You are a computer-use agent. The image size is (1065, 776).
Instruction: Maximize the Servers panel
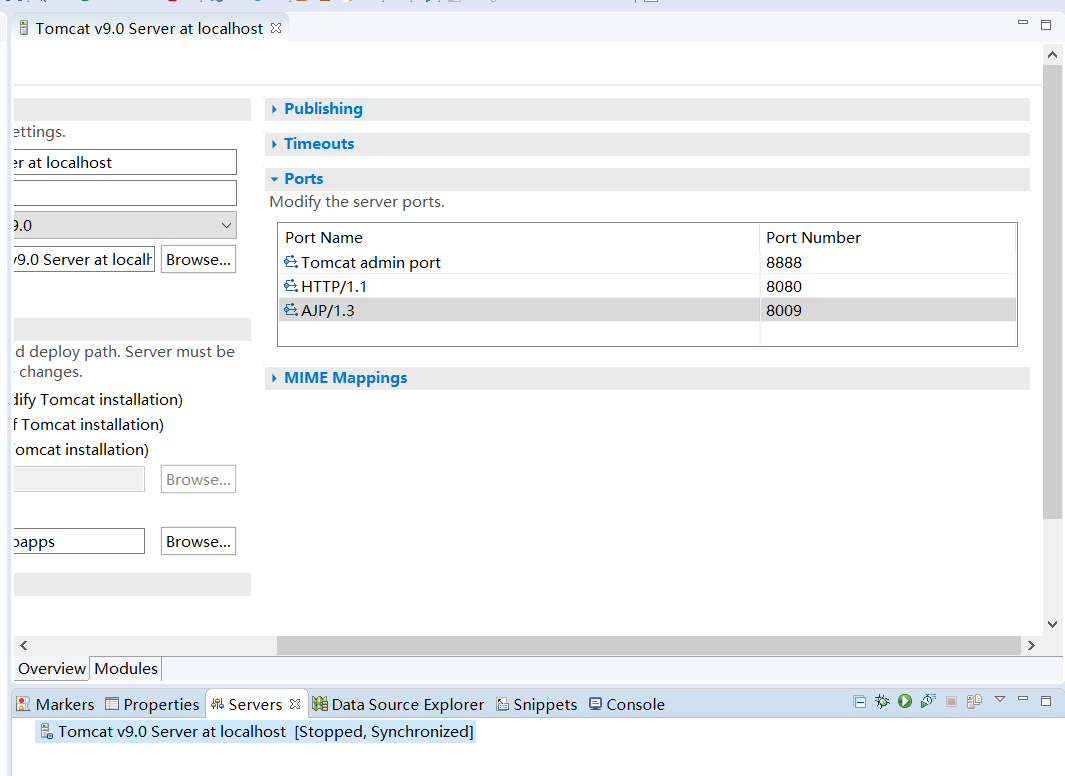tap(1046, 701)
